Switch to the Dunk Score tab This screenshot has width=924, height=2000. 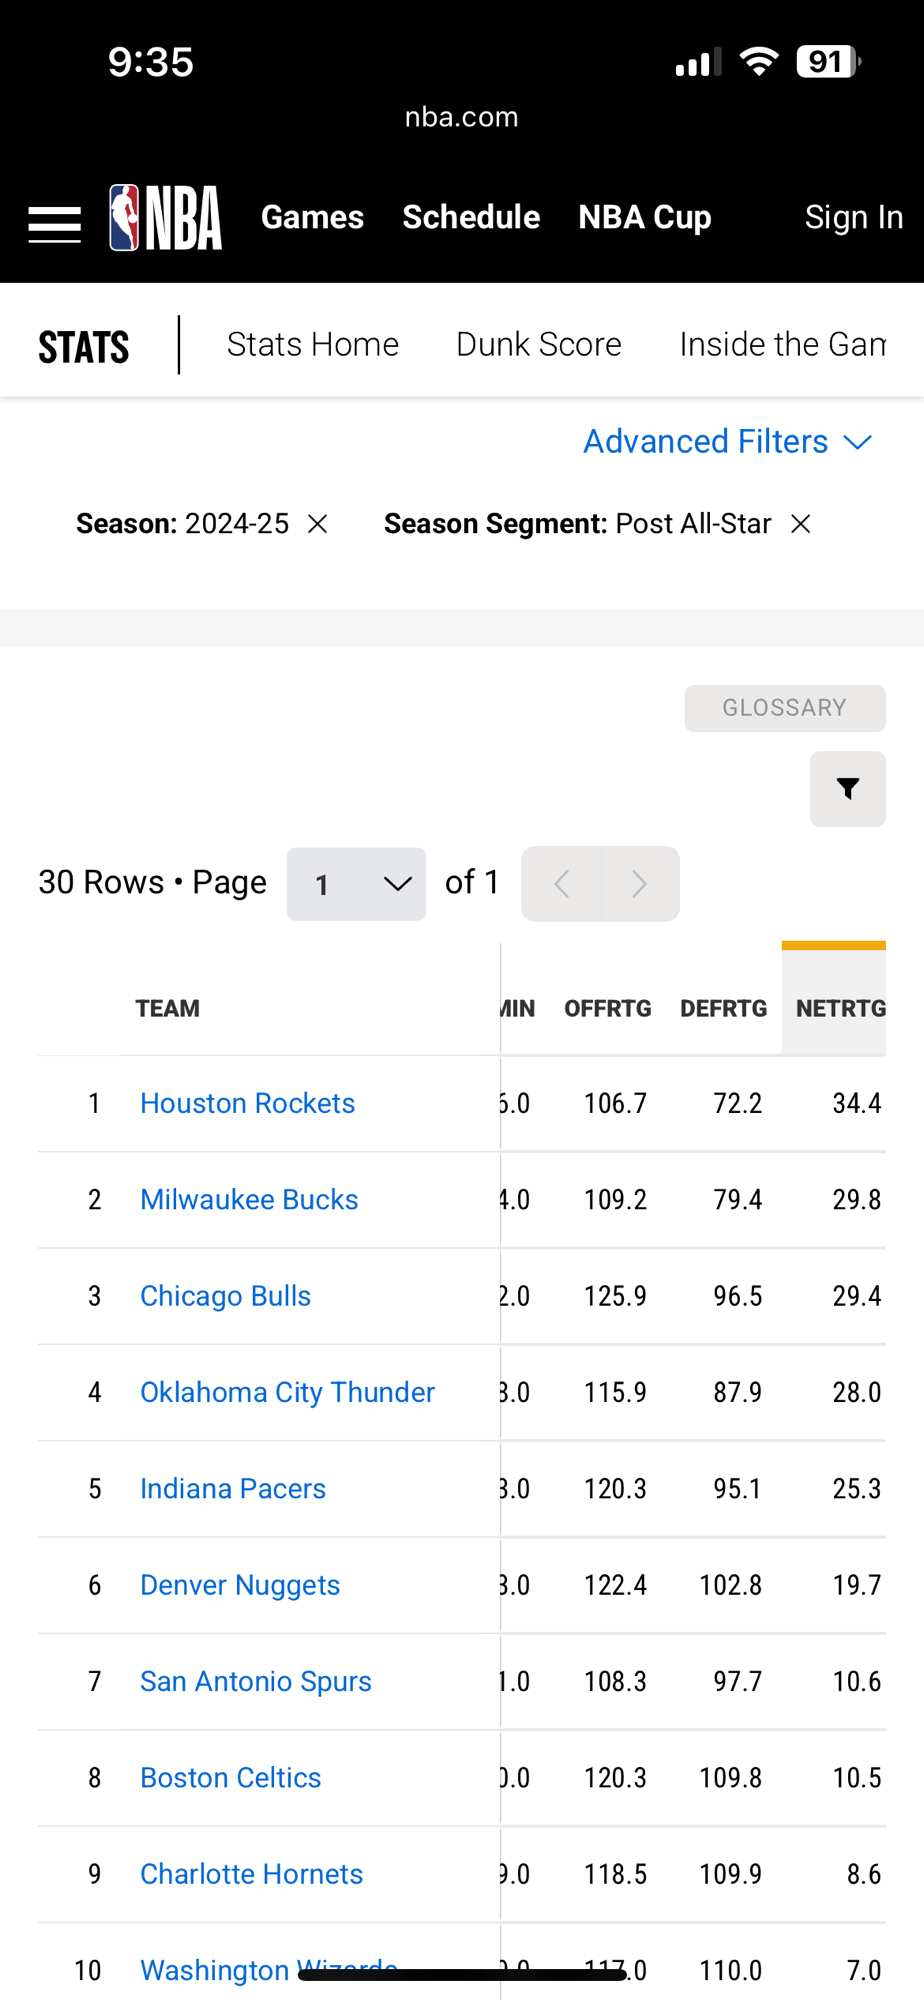pos(538,344)
